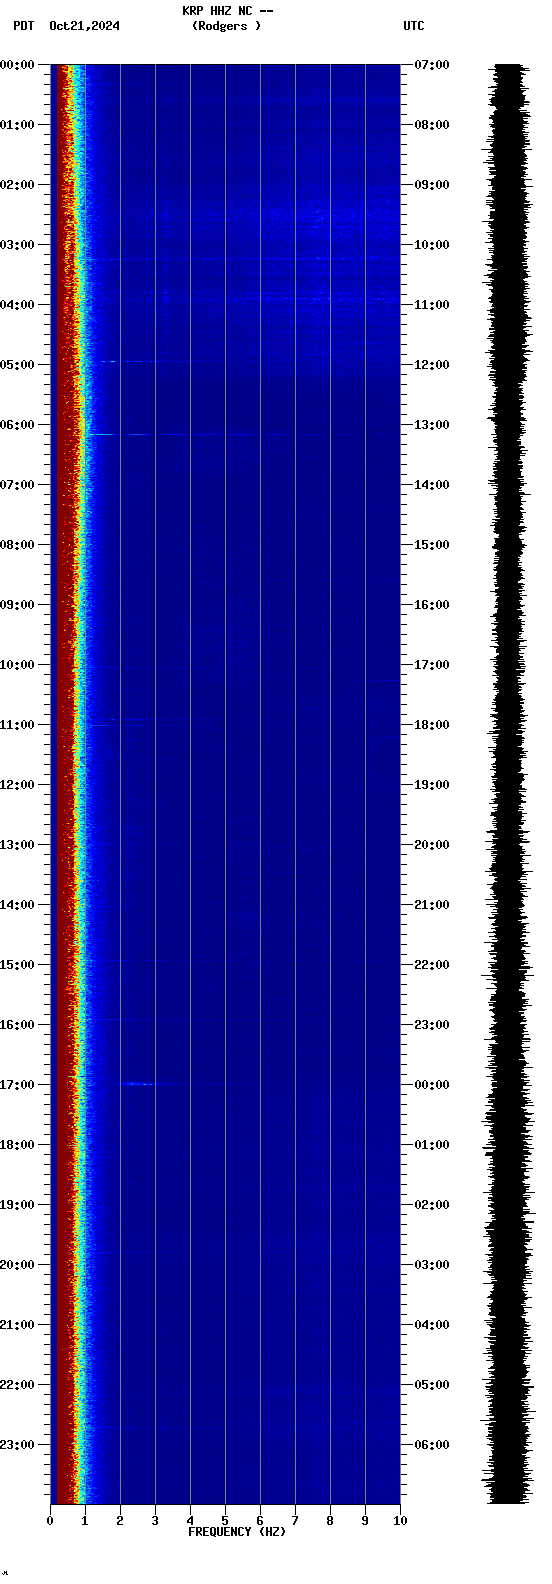The width and height of the screenshot is (552, 1584).
Task: Click the 20:00 UTC time label
Action: (432, 845)
